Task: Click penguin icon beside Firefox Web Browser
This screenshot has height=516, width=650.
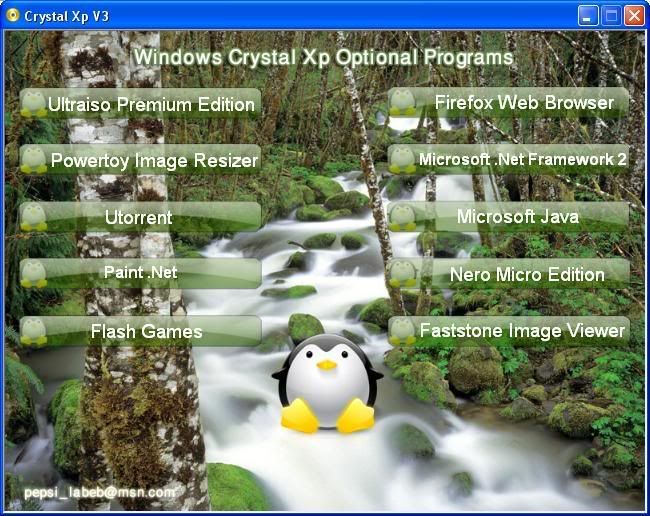Action: click(x=402, y=102)
